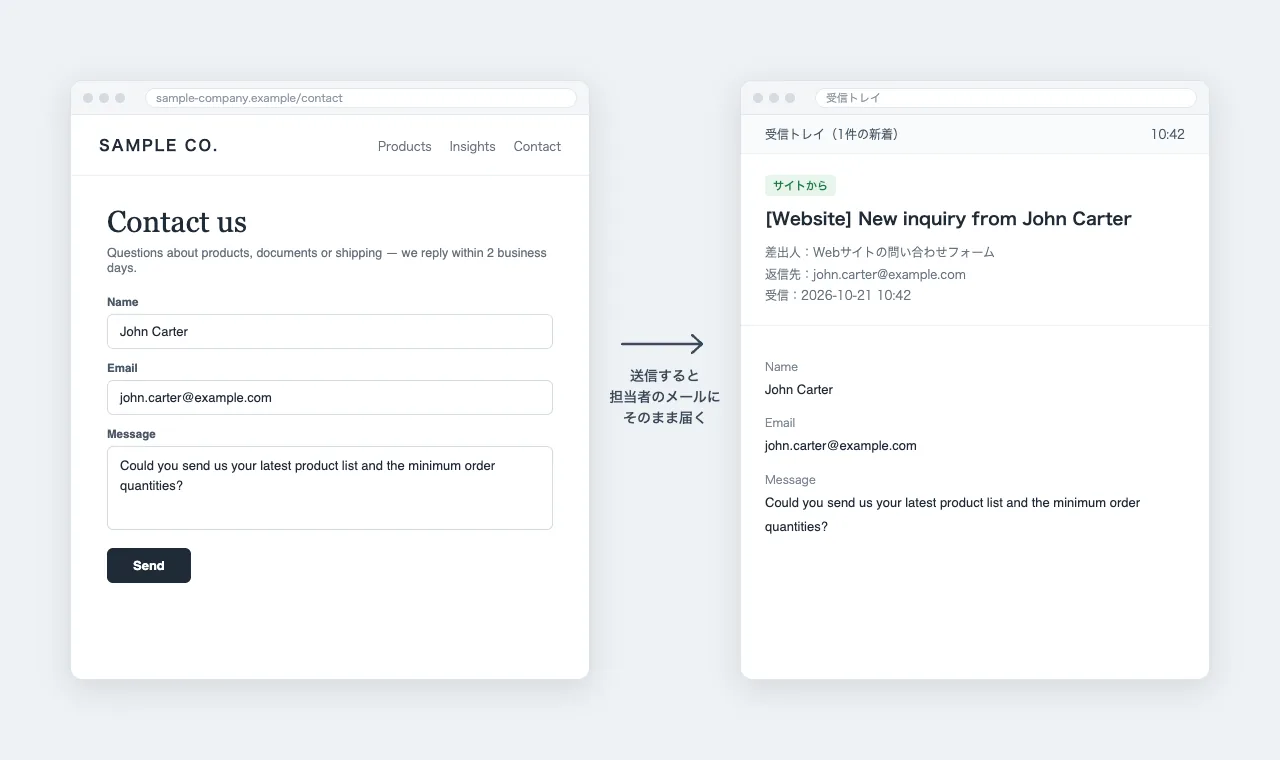1280x760 pixels.
Task: Click the 10:42 time in inbox header
Action: point(1167,134)
